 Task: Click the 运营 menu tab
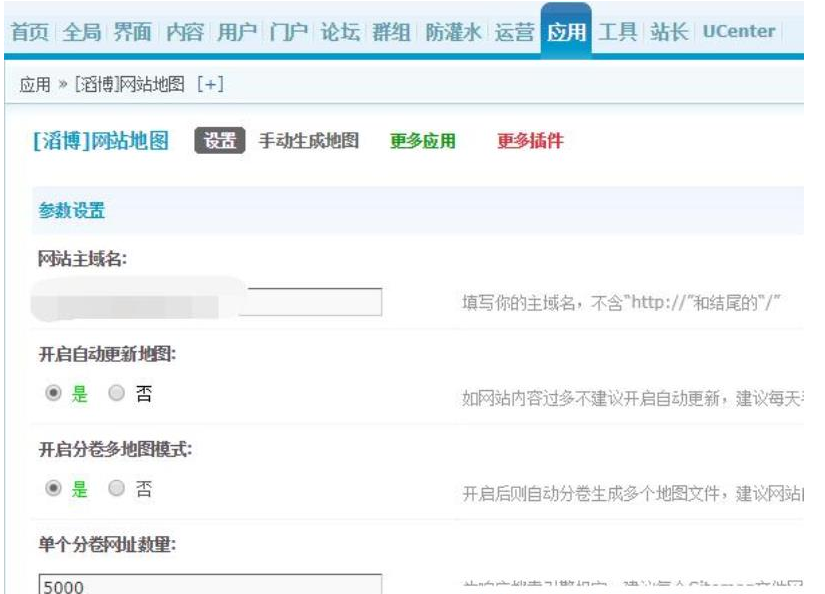pos(516,31)
